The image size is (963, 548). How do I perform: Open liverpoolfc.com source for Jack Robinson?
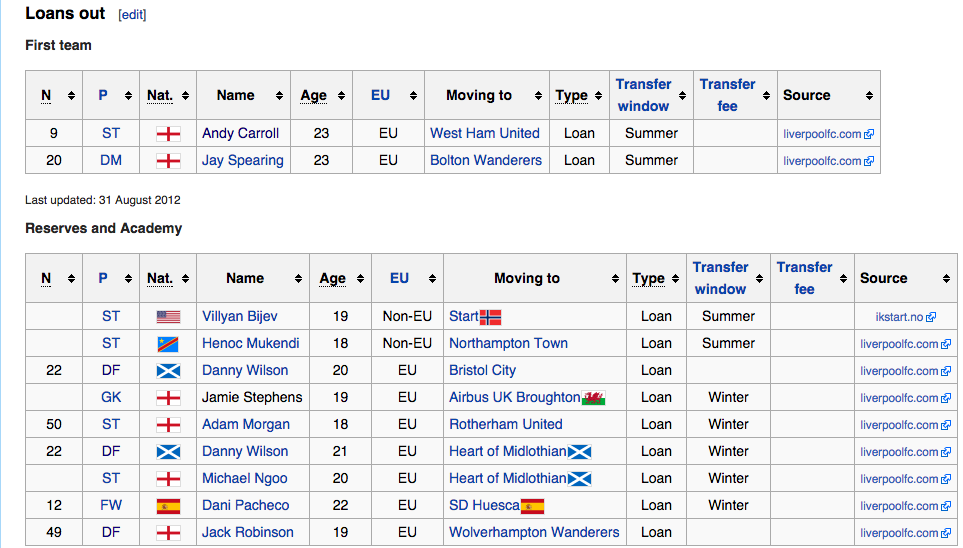click(x=905, y=533)
